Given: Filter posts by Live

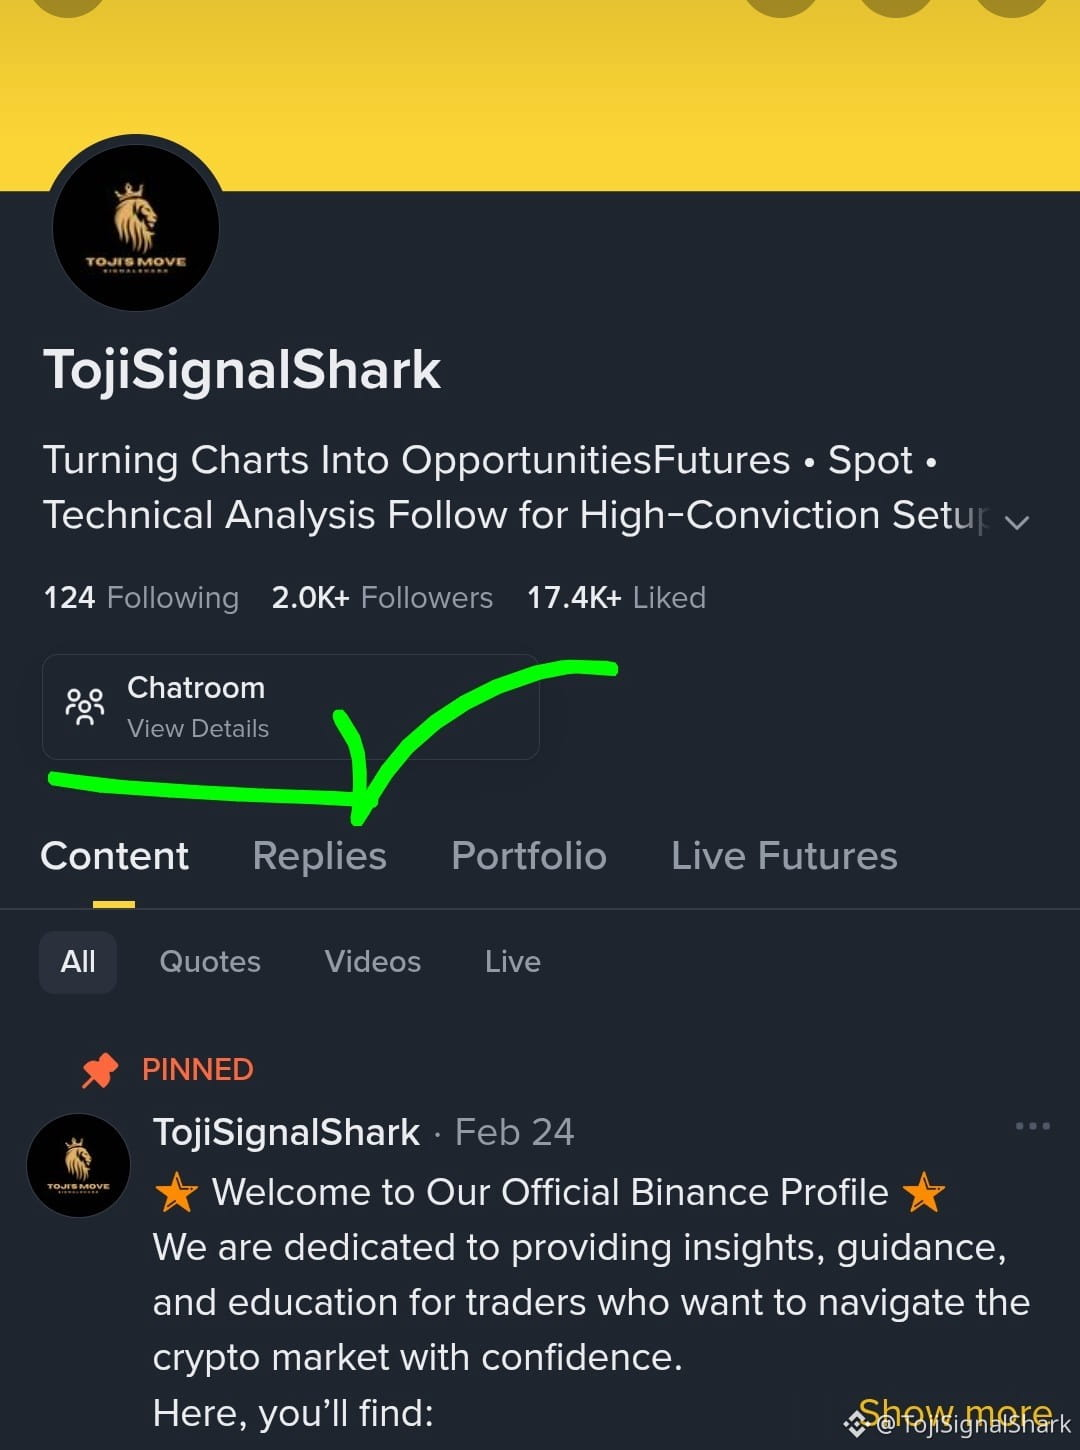Looking at the screenshot, I should click(x=513, y=962).
